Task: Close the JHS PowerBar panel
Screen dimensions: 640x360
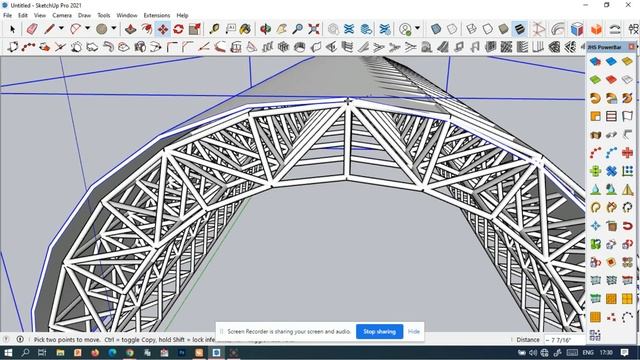Action: click(x=632, y=47)
